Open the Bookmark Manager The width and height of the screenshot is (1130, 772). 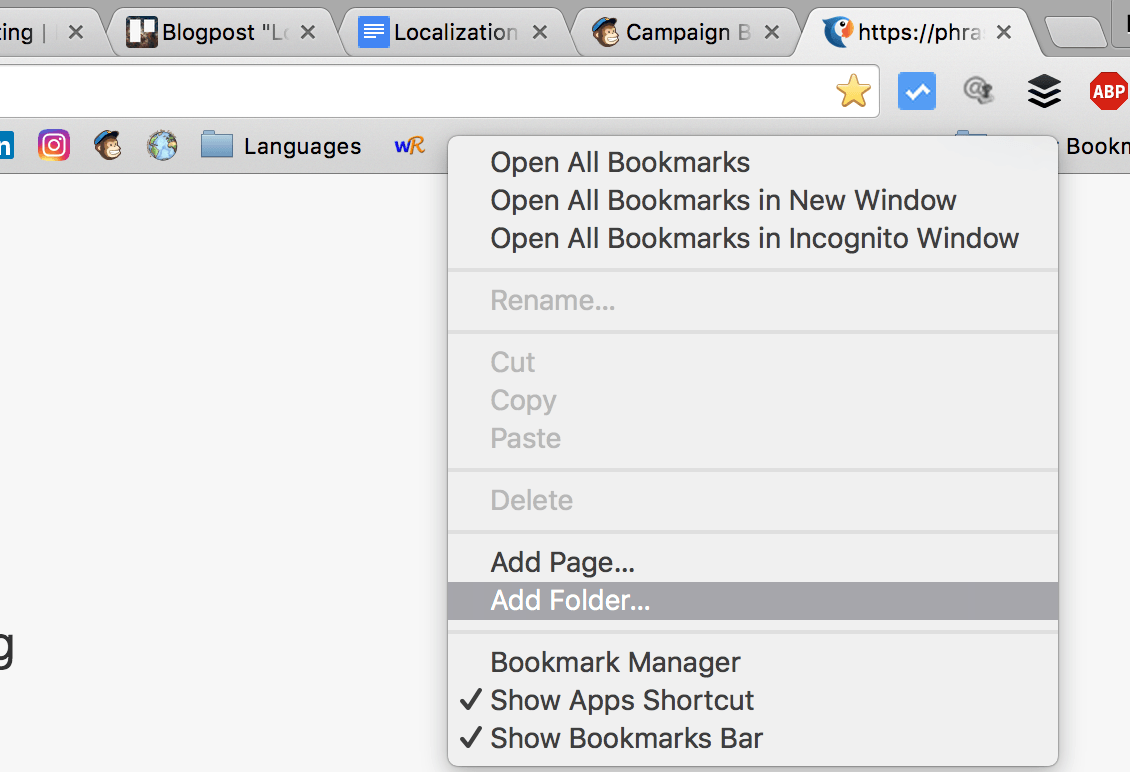point(615,662)
